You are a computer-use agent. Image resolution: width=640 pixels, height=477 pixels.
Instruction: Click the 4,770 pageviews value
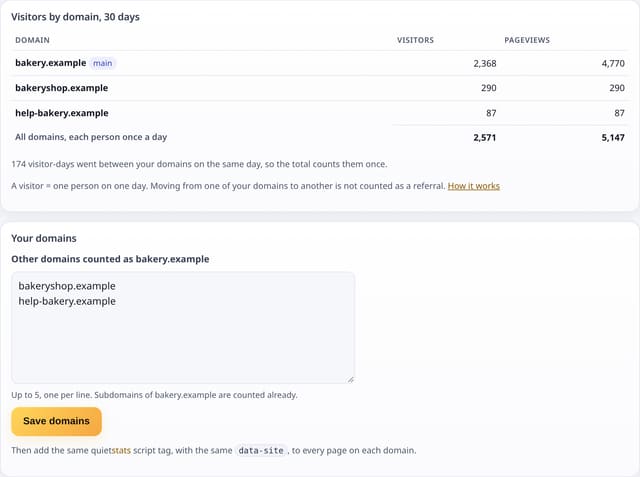pos(613,63)
